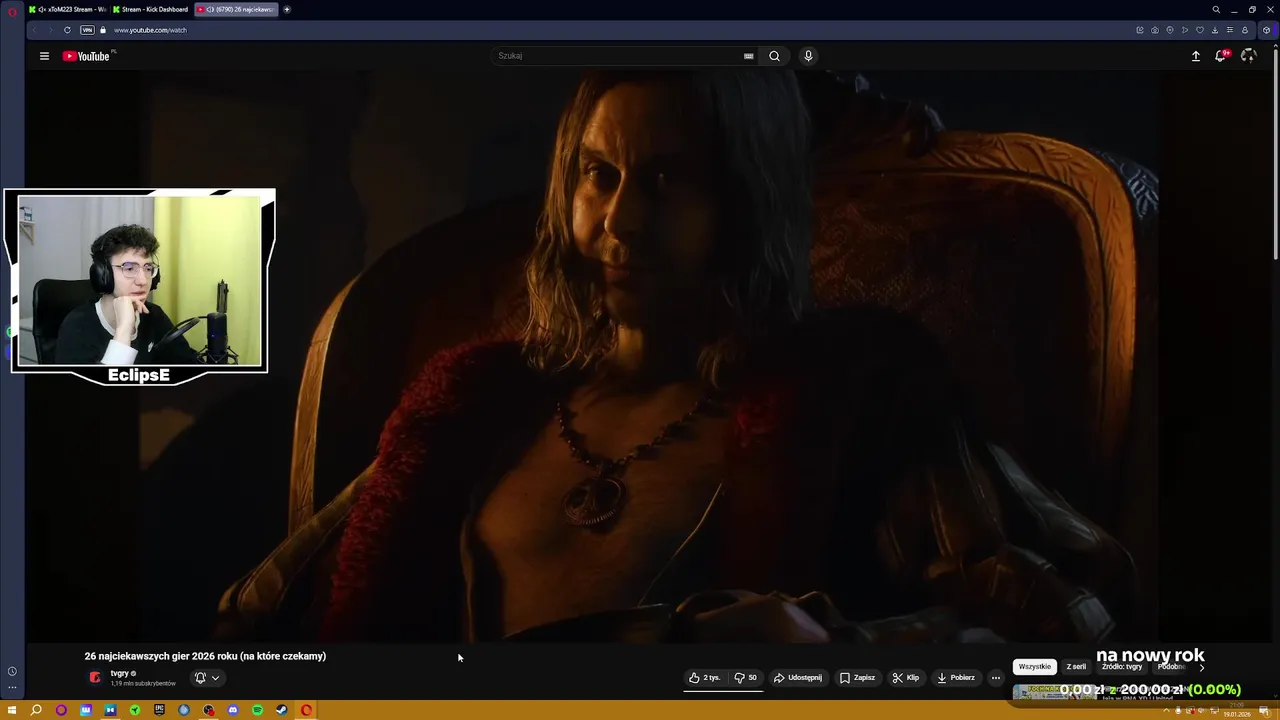This screenshot has width=1280, height=720.
Task: Open sidebar history clock icon
Action: (x=12, y=671)
